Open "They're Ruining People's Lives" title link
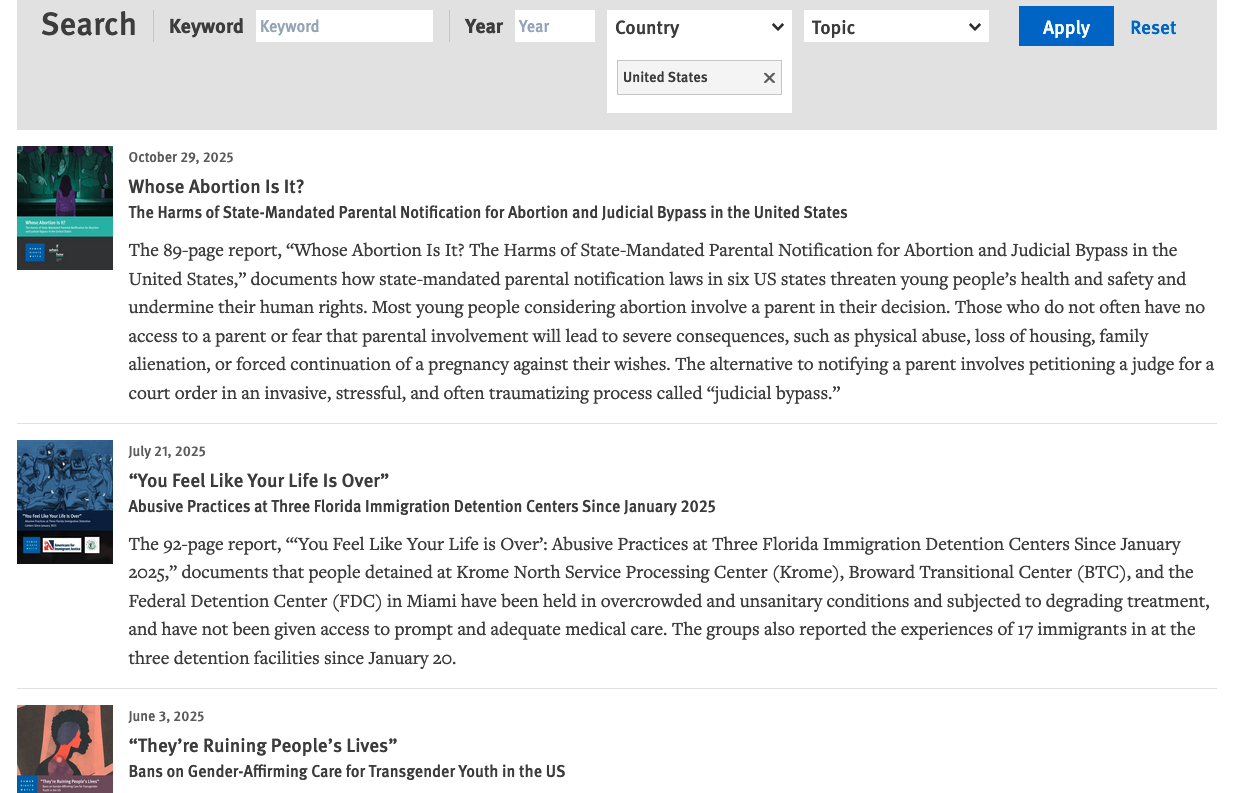 click(x=263, y=746)
